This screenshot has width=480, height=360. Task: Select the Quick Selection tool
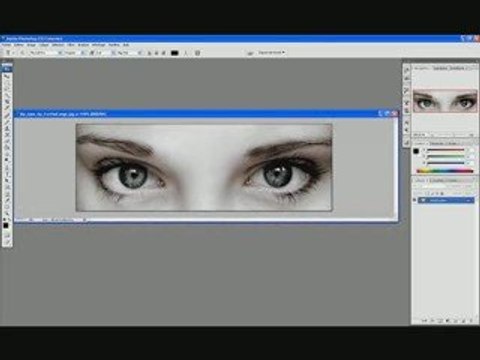pos(7,95)
